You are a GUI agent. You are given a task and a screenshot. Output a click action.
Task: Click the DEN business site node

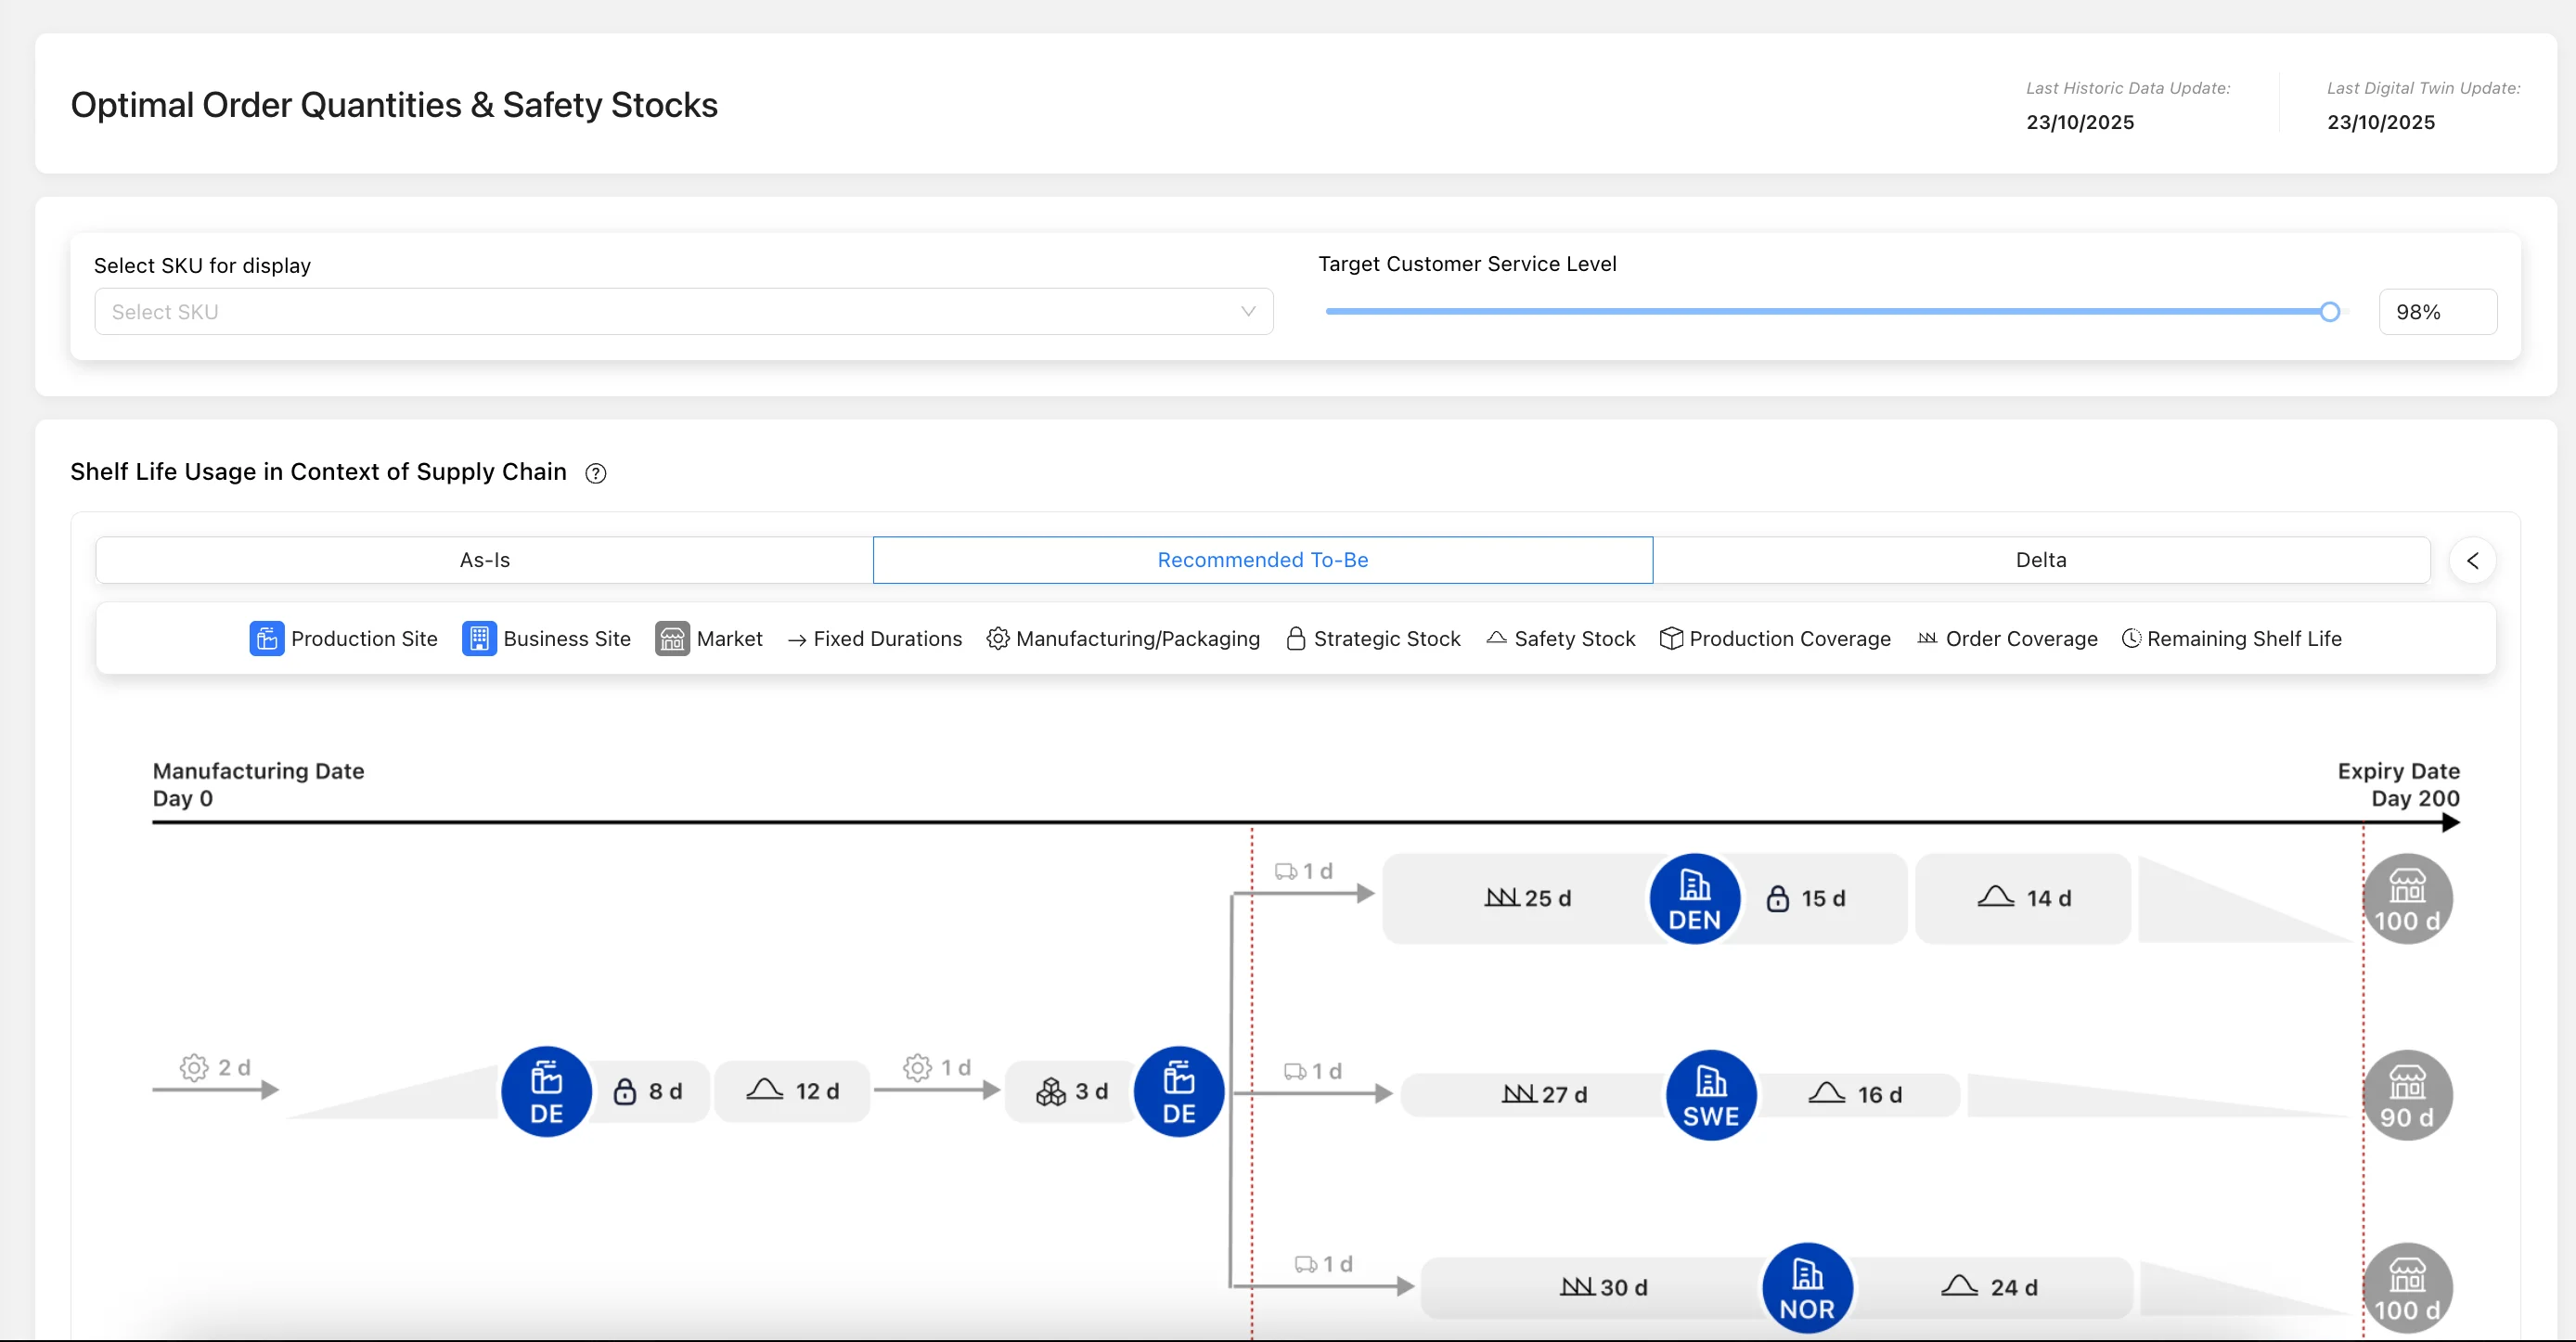(x=1693, y=898)
